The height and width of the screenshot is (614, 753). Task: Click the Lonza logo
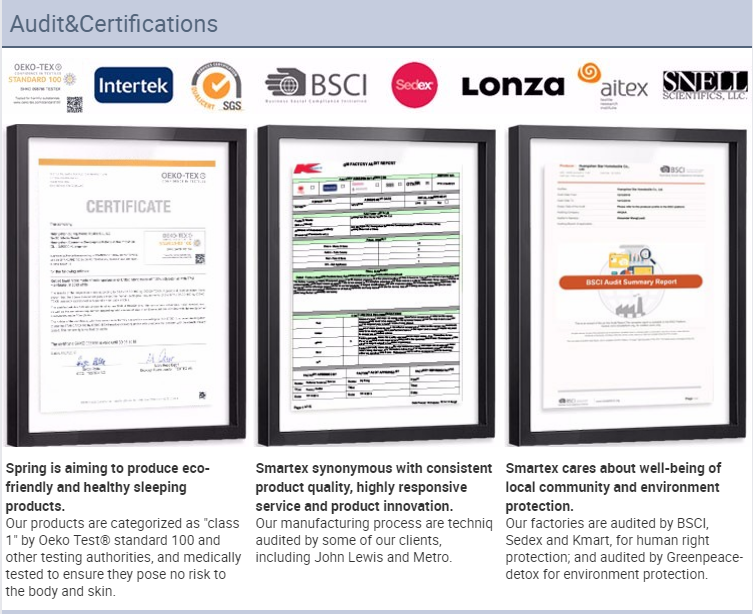tap(513, 86)
